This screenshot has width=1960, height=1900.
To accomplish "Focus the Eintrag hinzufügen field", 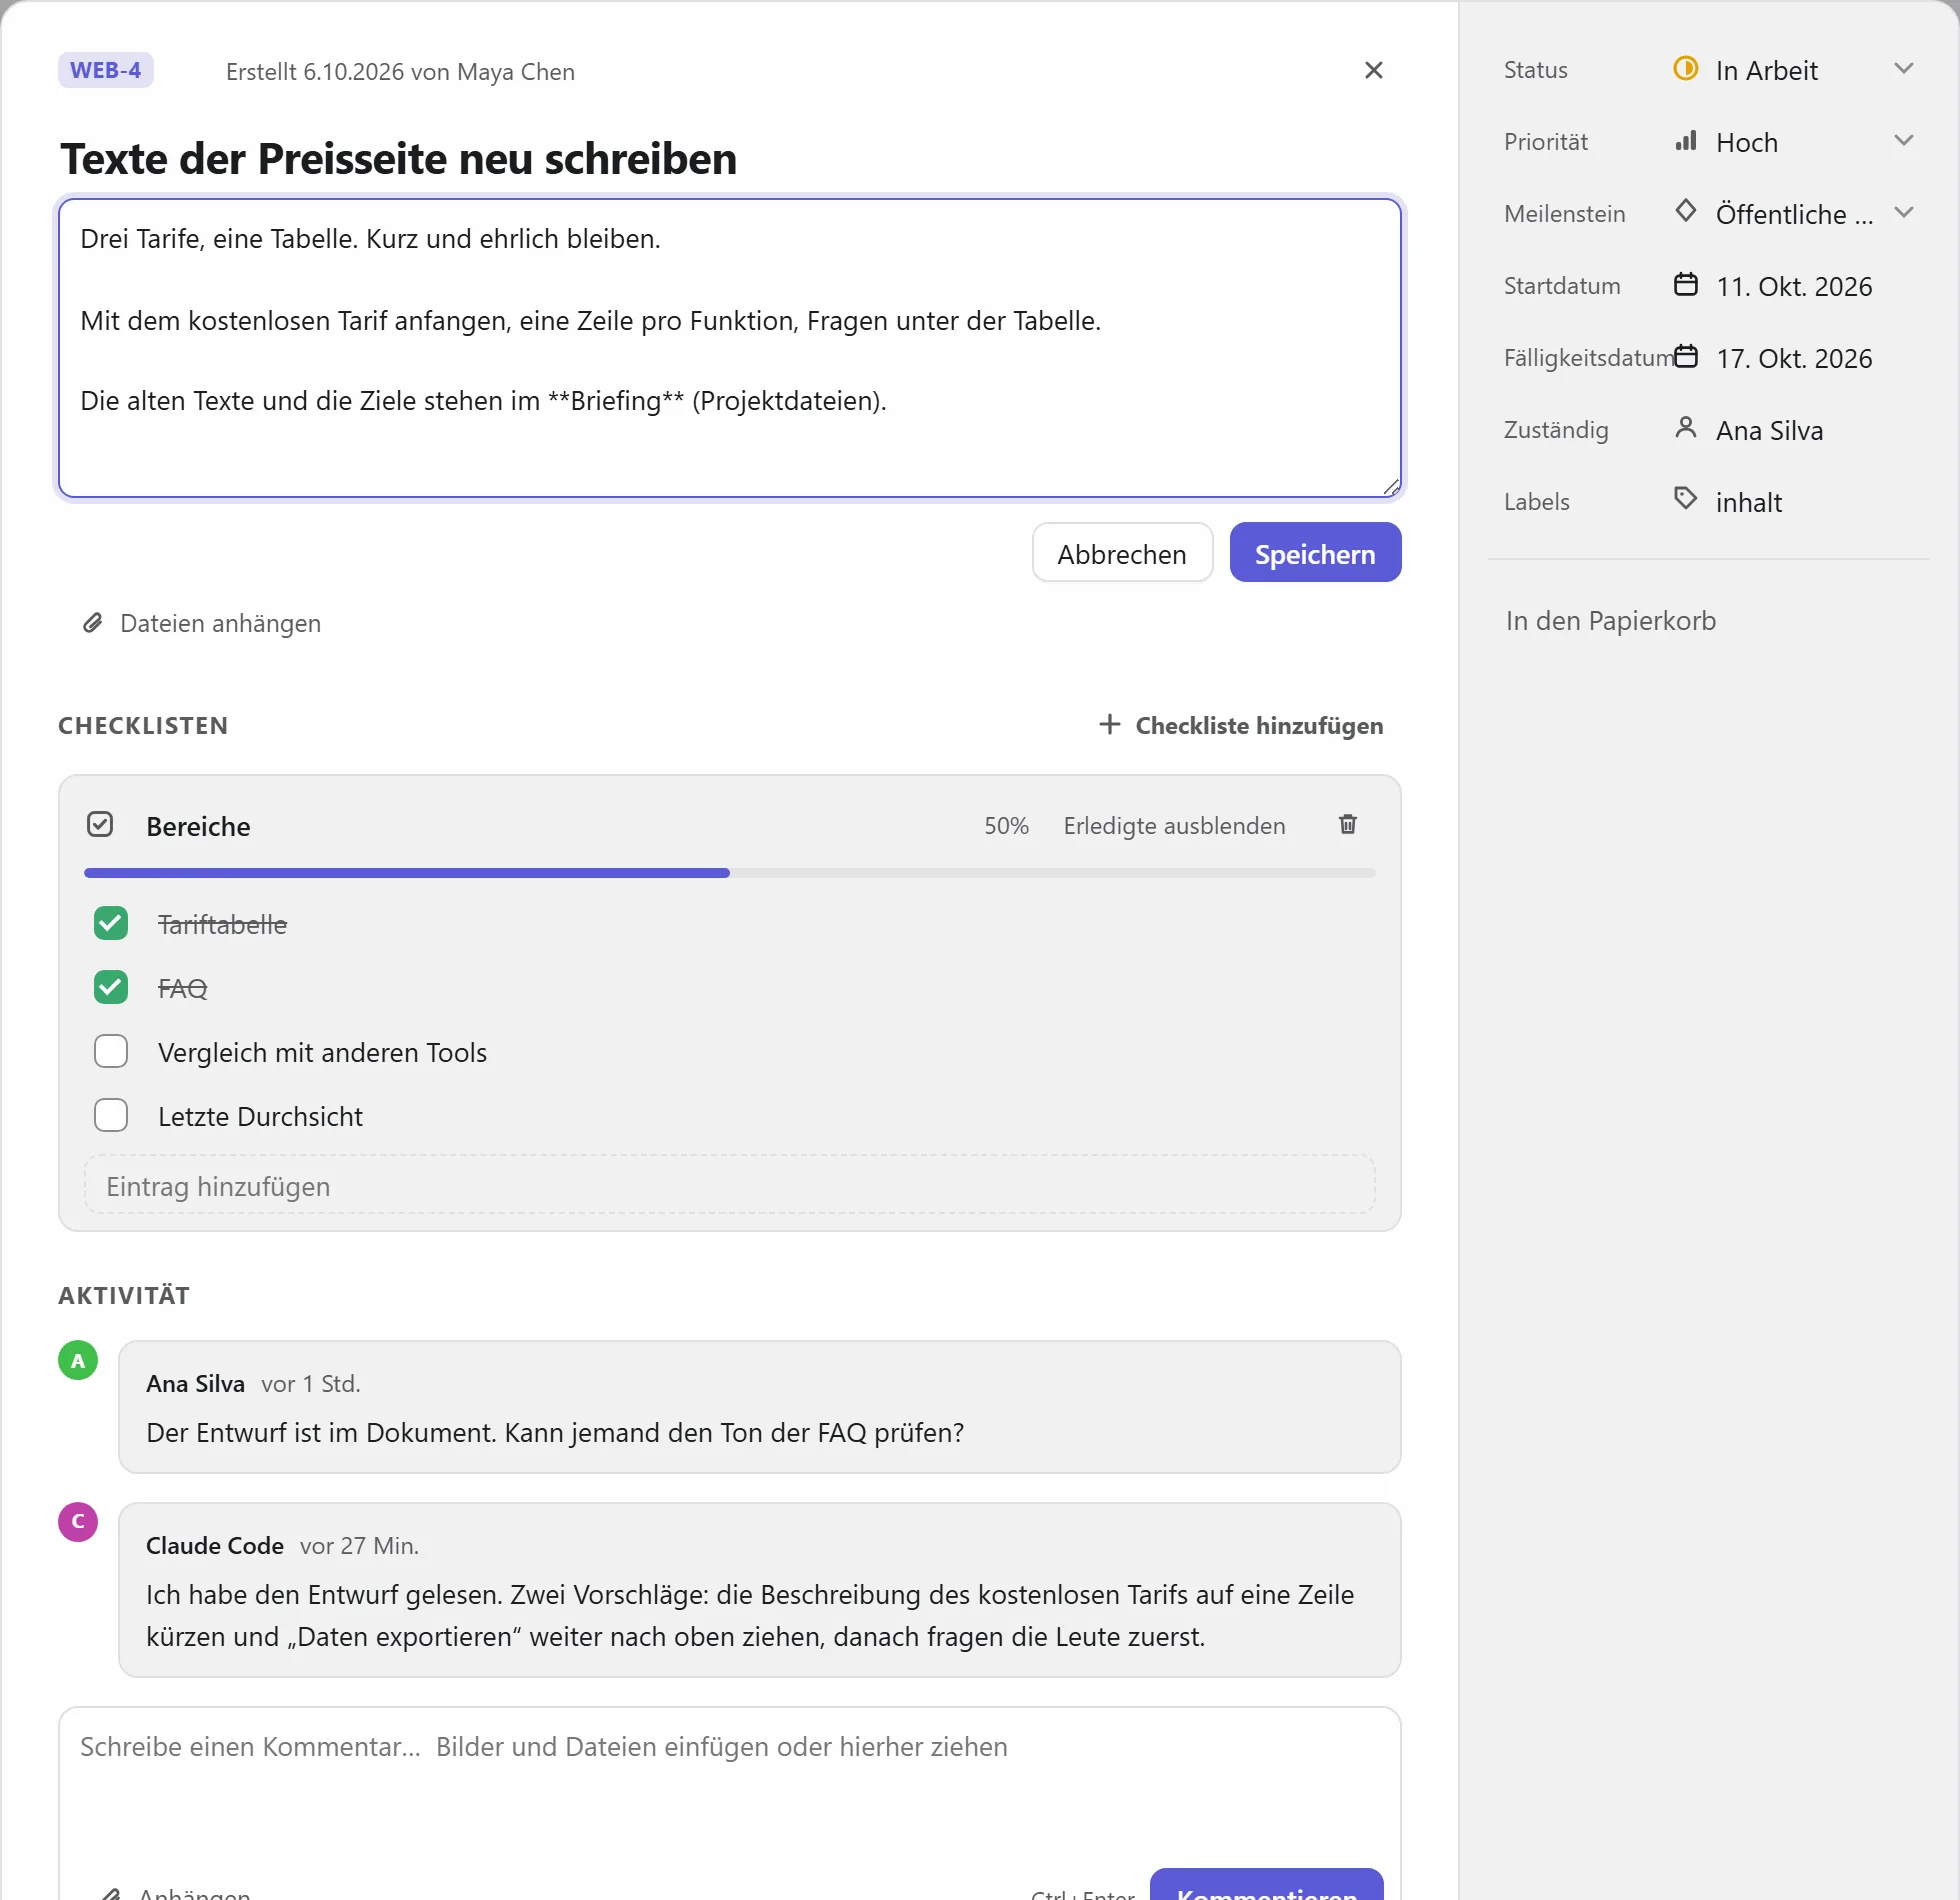I will click(730, 1186).
